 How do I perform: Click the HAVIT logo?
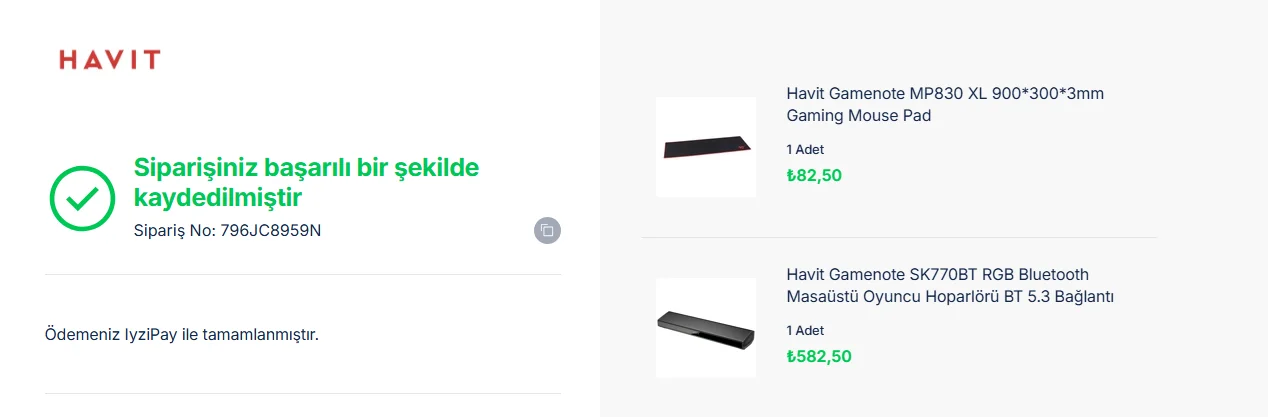[x=110, y=60]
